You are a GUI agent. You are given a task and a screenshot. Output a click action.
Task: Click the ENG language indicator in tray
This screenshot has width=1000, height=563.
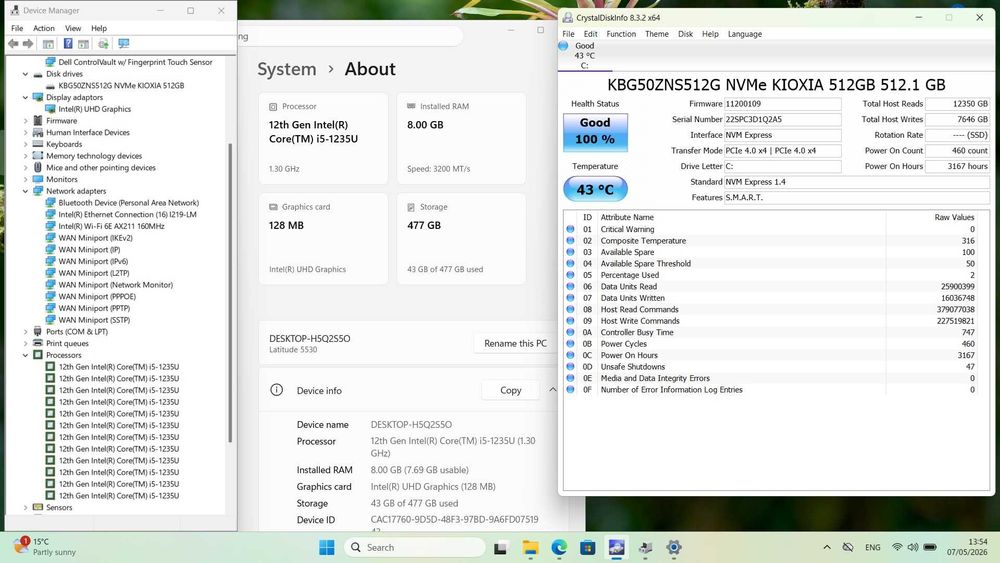pyautogui.click(x=872, y=547)
